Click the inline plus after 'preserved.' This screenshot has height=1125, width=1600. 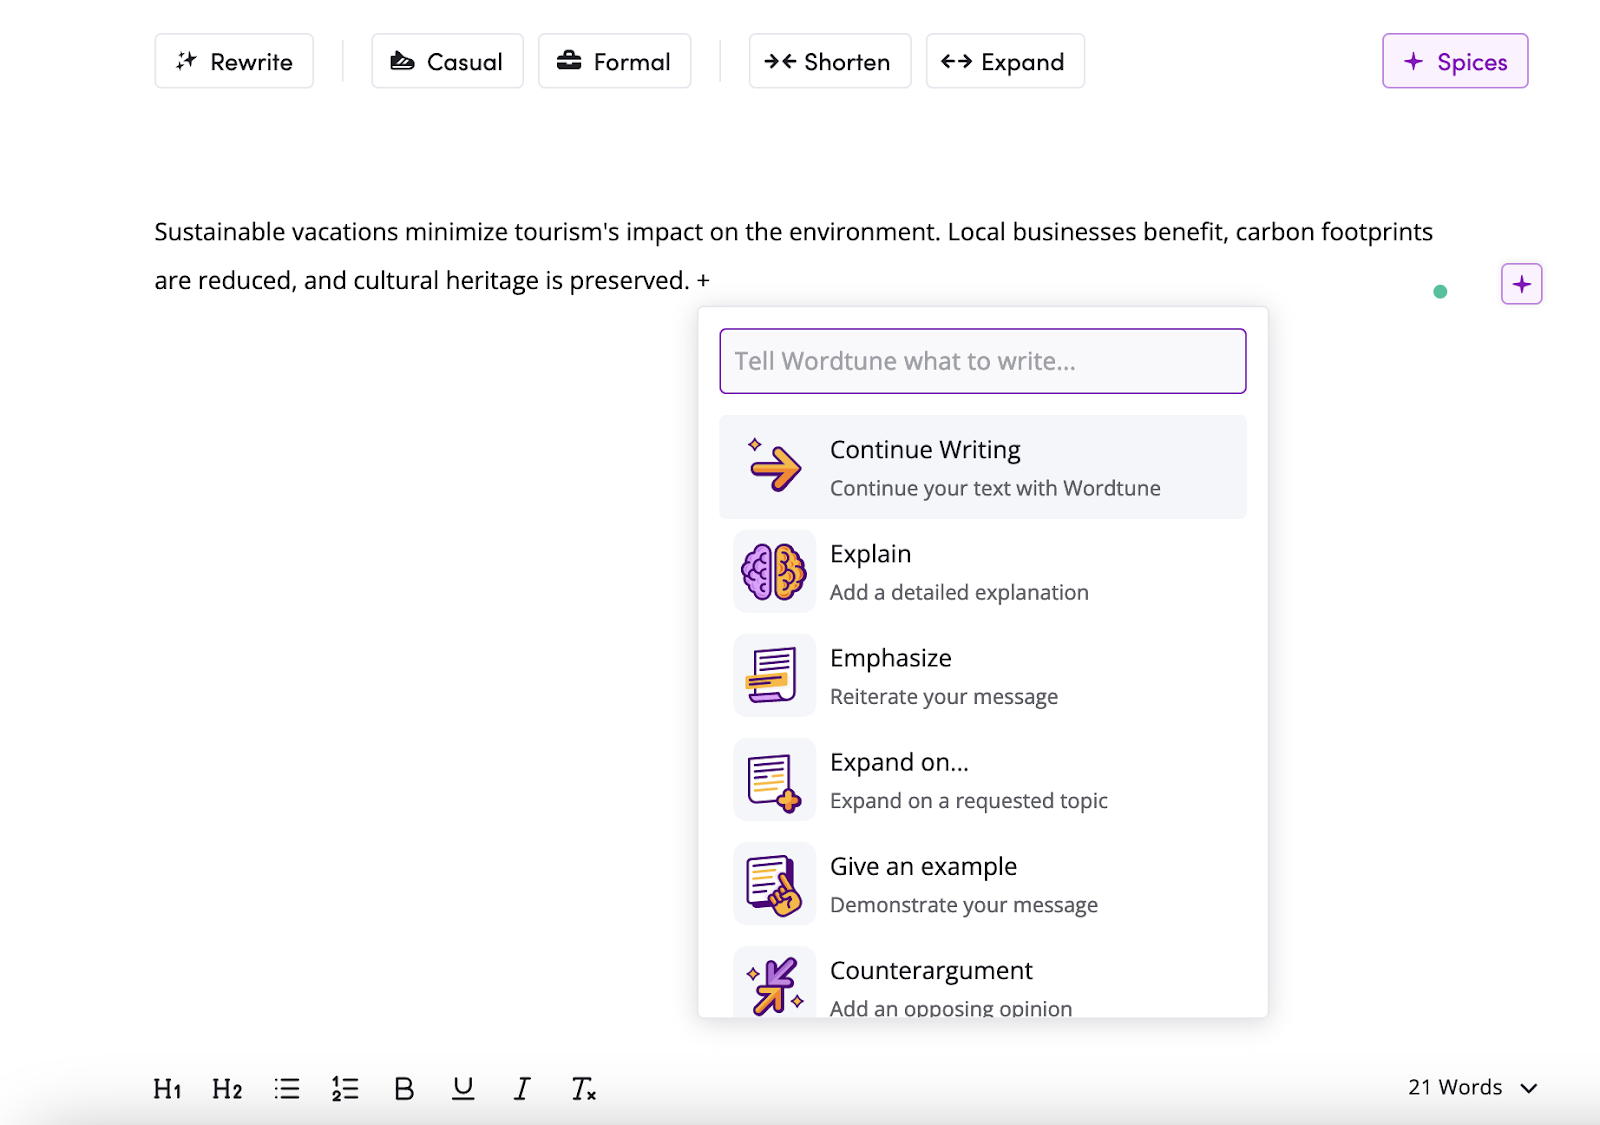[x=704, y=281]
